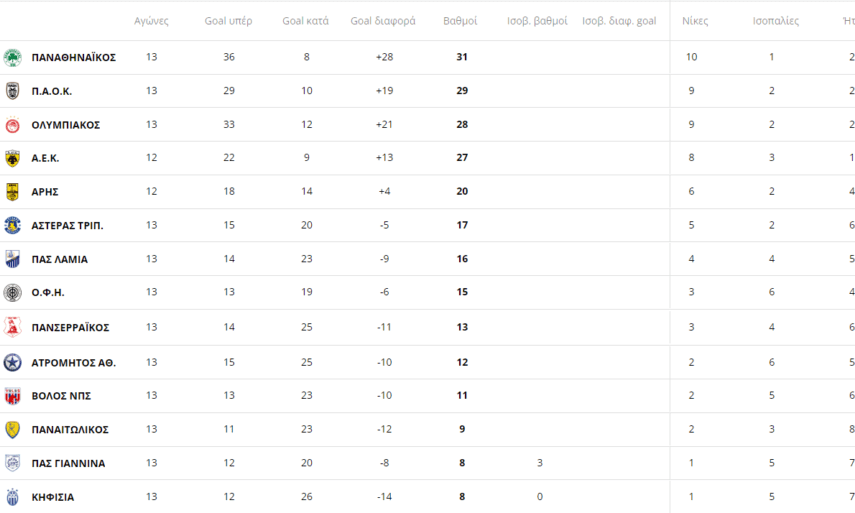
Task: Open the ΚΗΦΙΣΙΑ team name link
Action: 53,497
